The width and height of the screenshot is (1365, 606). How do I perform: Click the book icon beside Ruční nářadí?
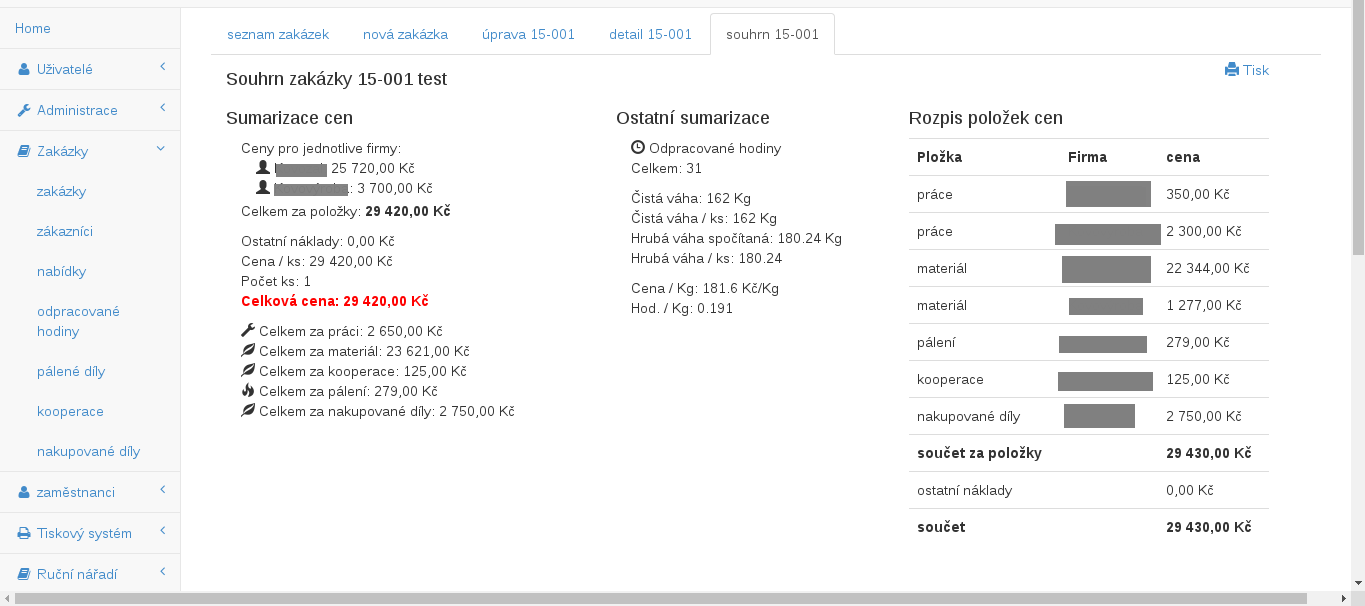point(24,575)
